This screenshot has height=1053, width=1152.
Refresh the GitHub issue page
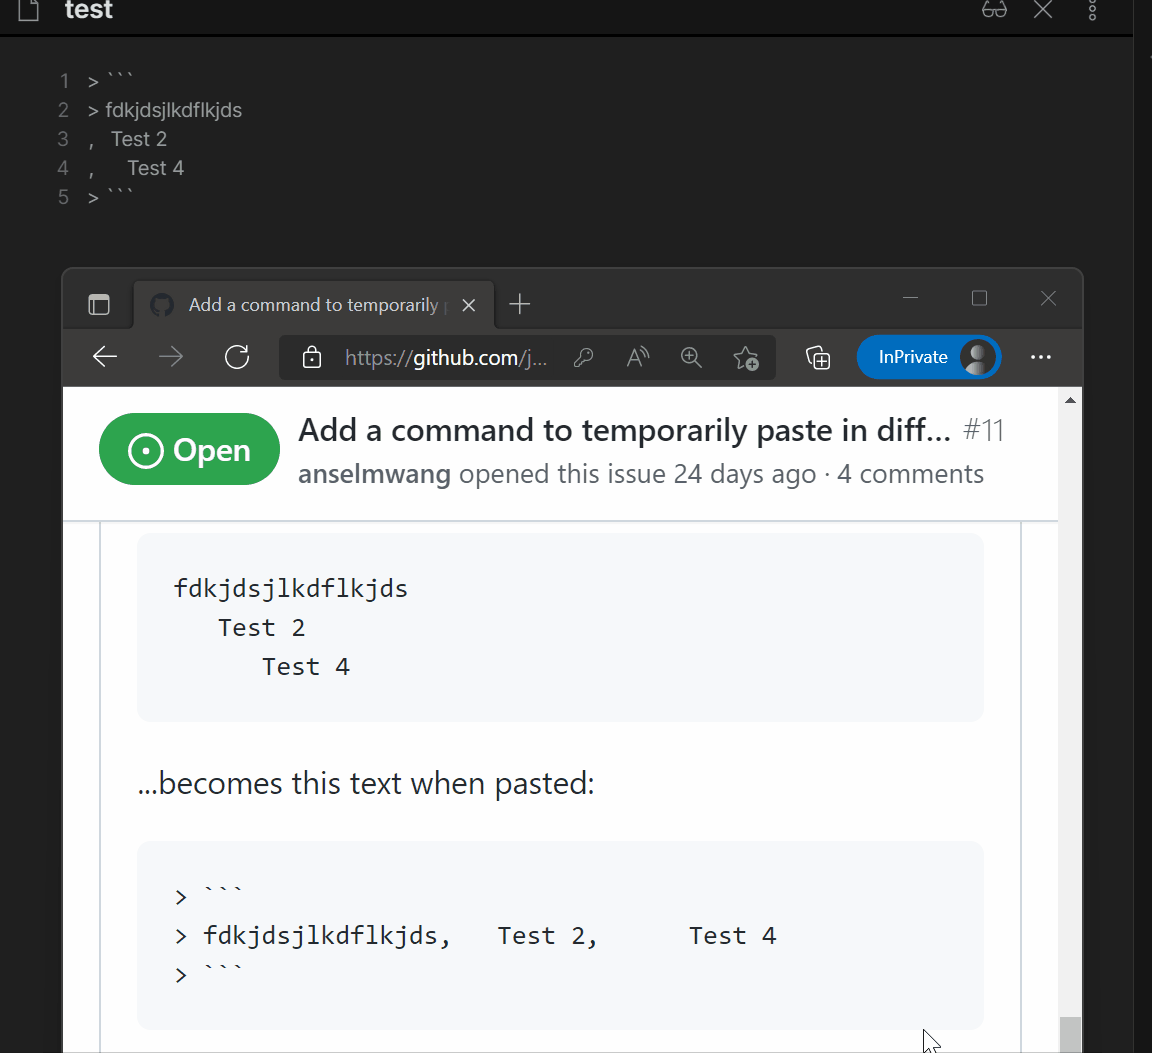point(237,357)
